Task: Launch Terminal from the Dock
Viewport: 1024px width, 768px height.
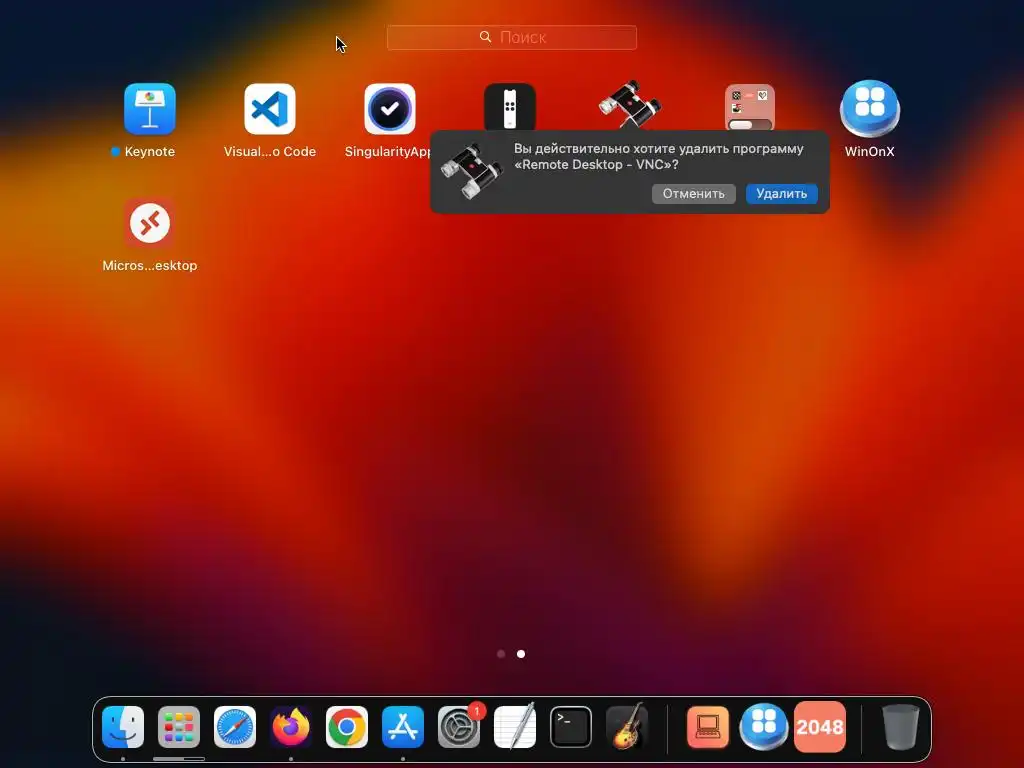Action: 571,727
